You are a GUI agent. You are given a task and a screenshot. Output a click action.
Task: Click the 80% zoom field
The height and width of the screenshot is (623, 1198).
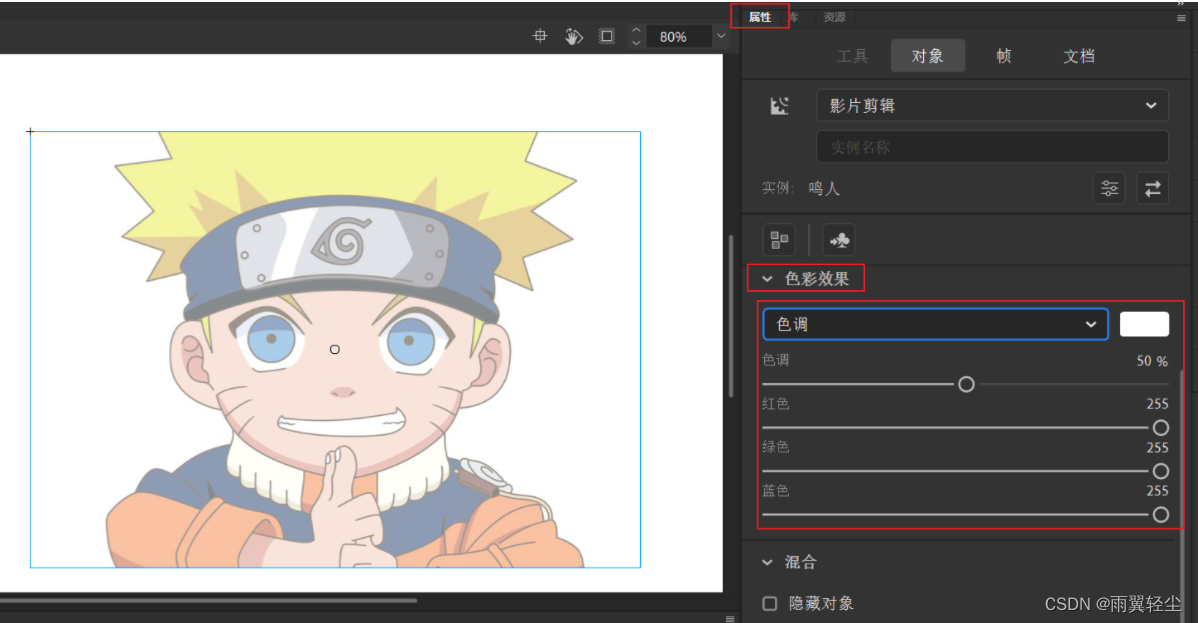pos(679,37)
